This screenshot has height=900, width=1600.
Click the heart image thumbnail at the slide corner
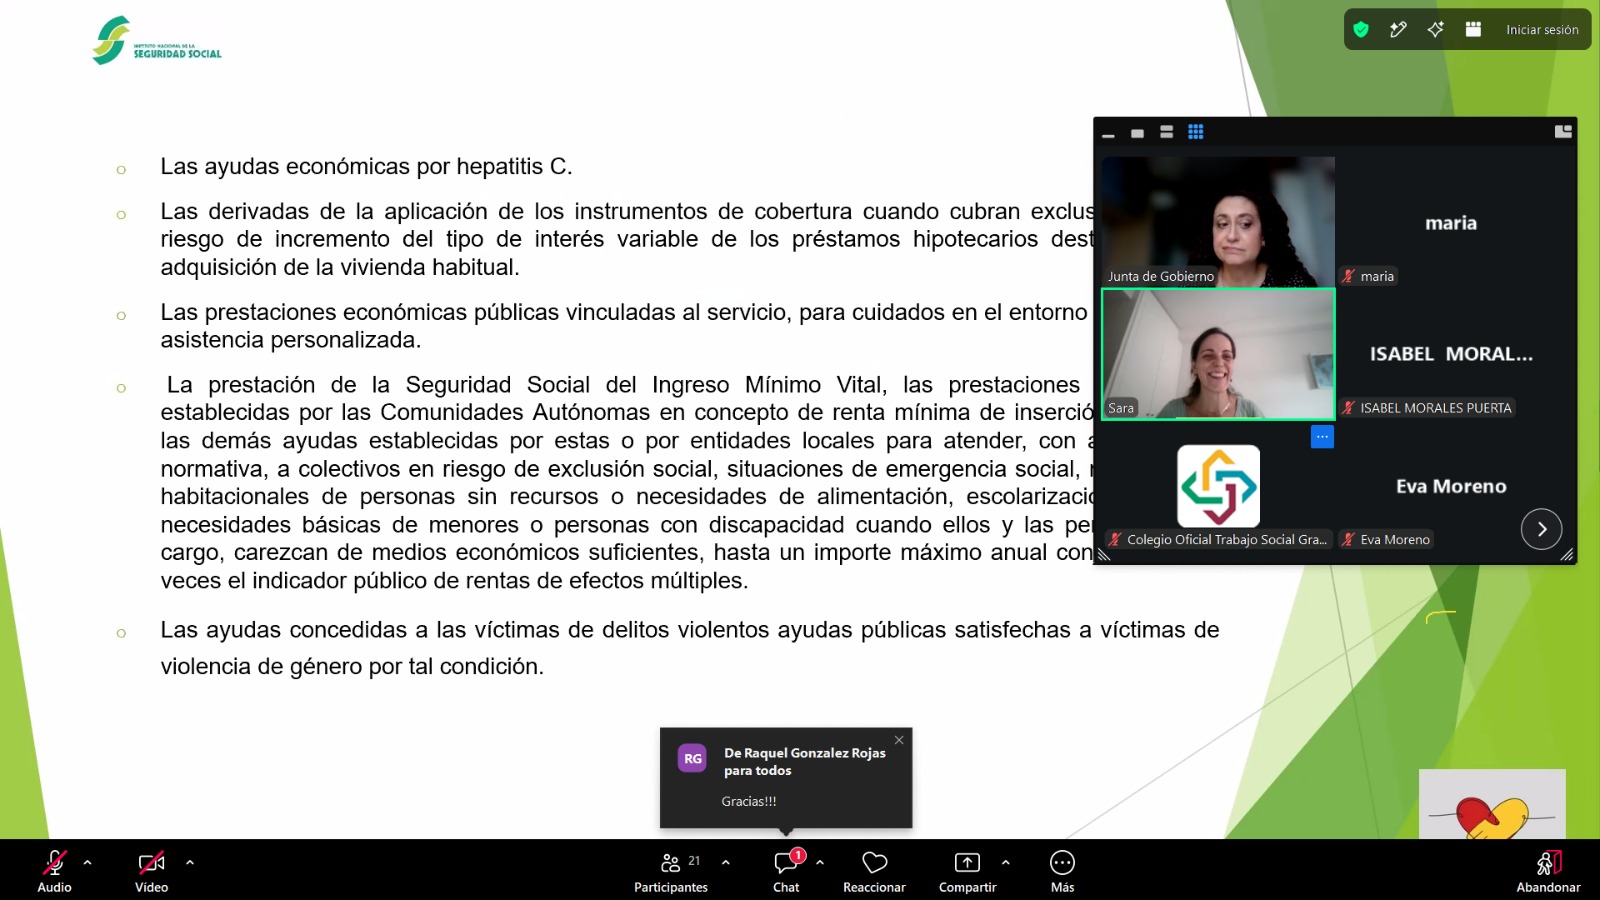[x=1492, y=804]
